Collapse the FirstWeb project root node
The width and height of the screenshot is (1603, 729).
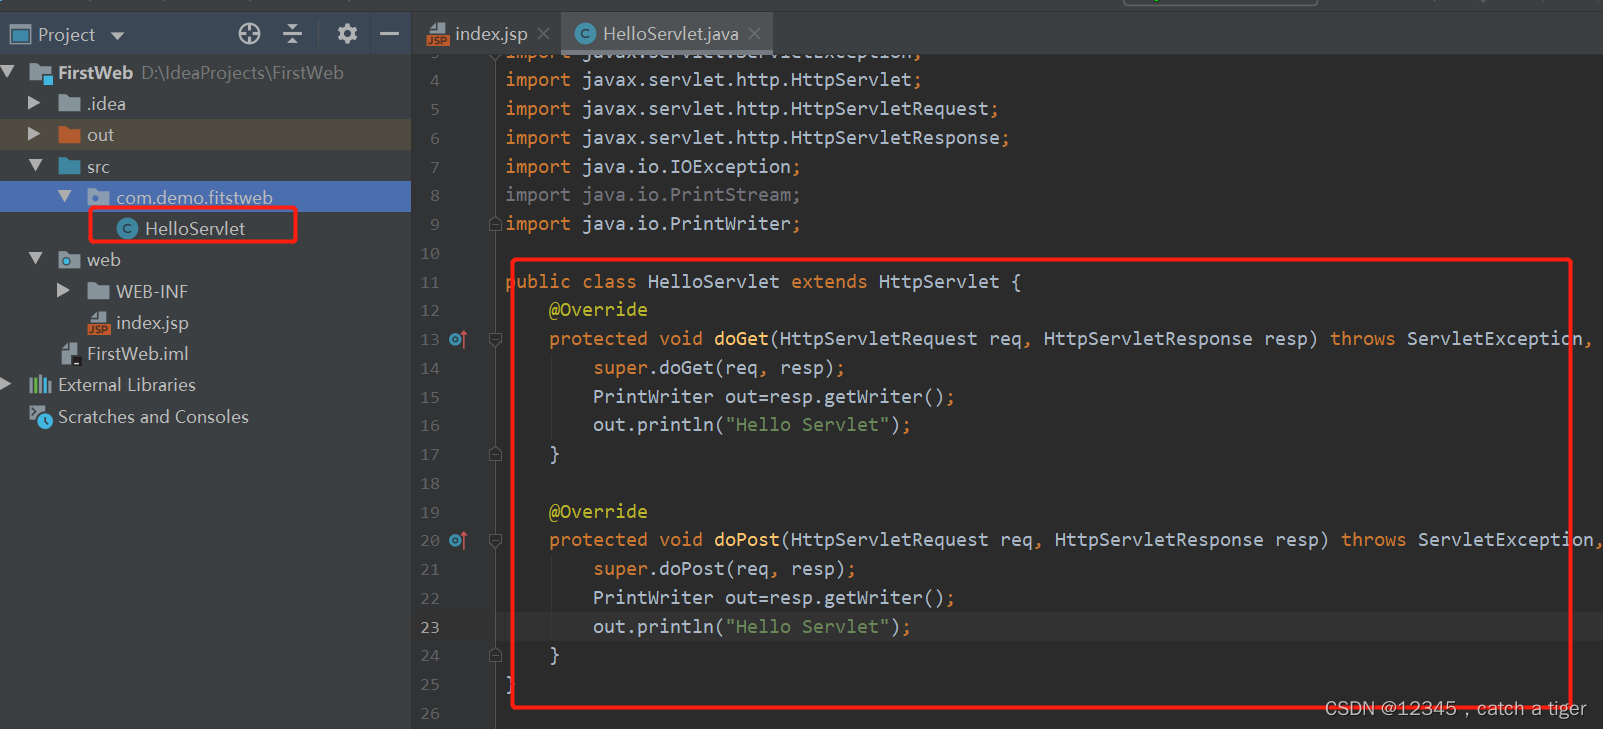click(x=9, y=72)
